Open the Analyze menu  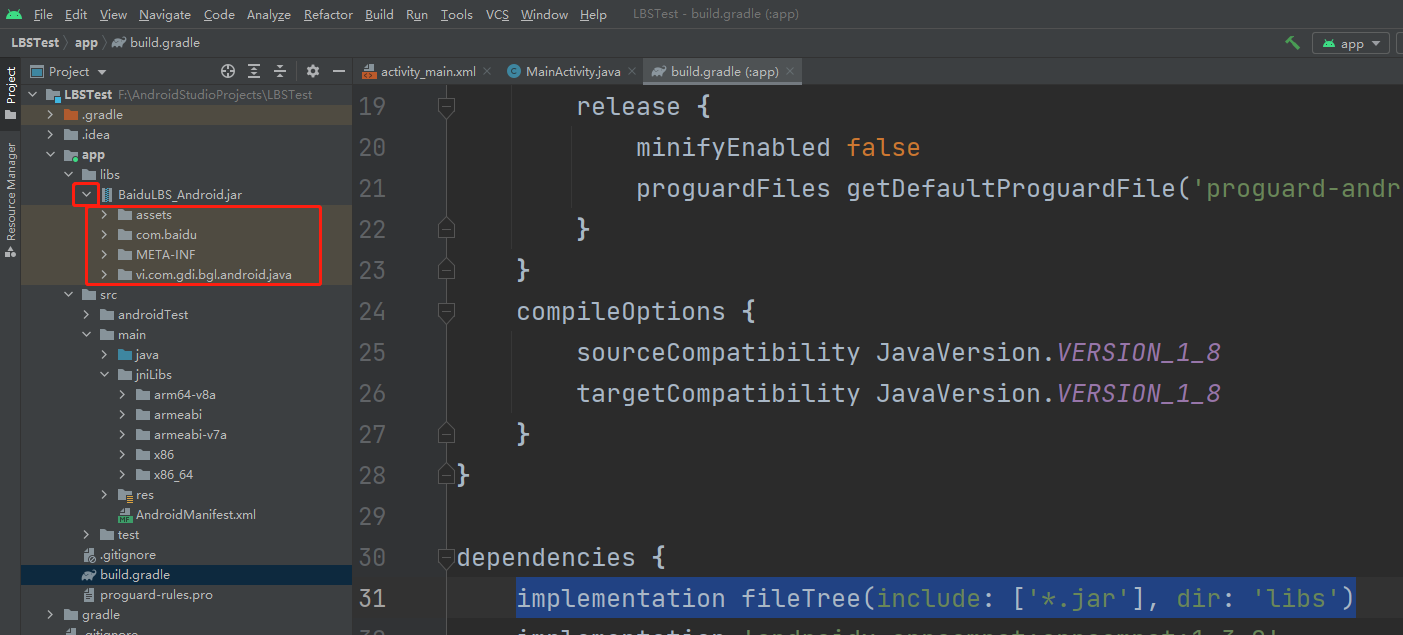point(268,14)
